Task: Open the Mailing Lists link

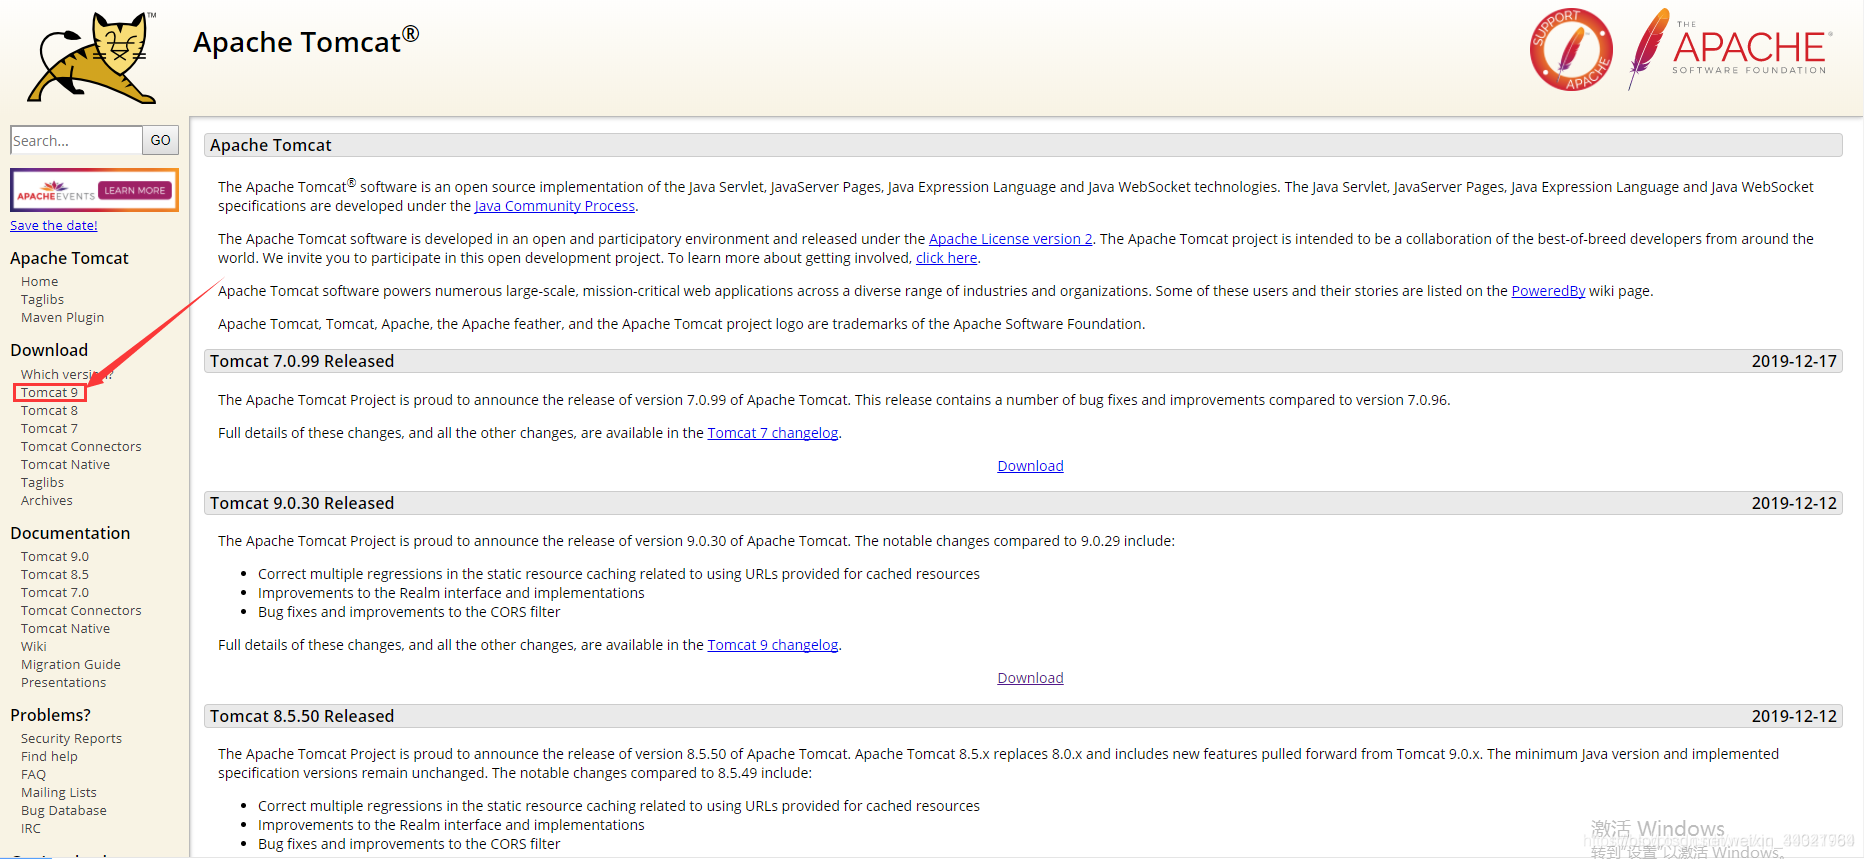Action: pyautogui.click(x=59, y=792)
